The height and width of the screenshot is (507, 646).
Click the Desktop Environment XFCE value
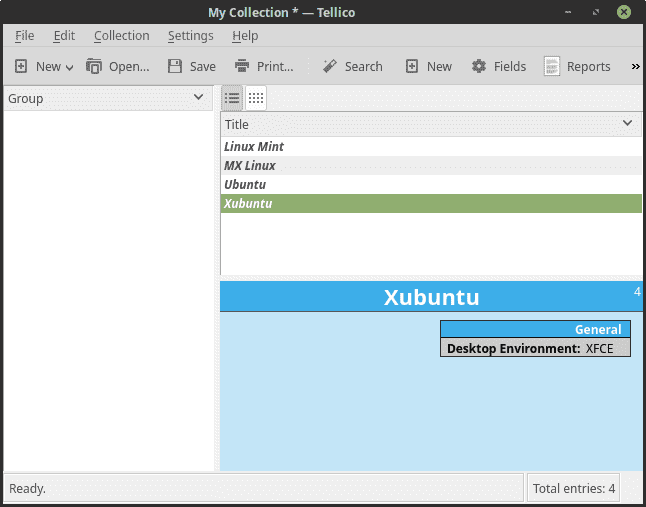point(599,349)
